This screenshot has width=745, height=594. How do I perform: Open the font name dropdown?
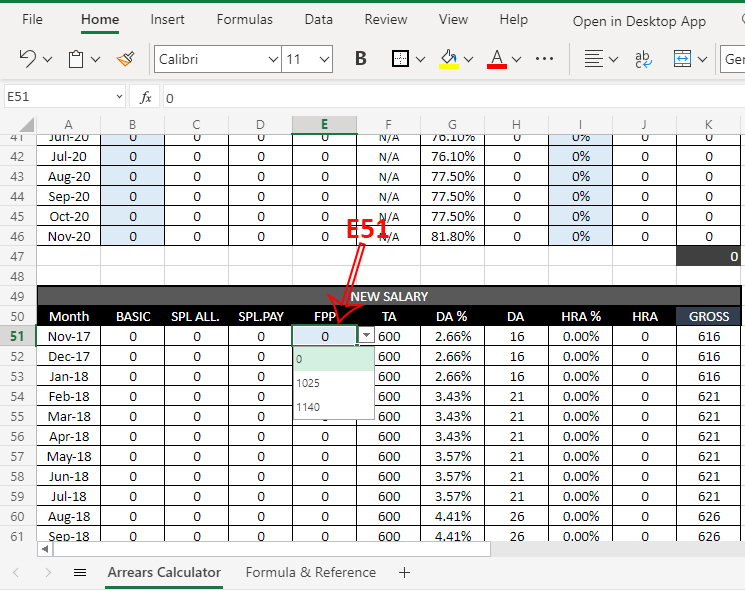click(x=273, y=60)
